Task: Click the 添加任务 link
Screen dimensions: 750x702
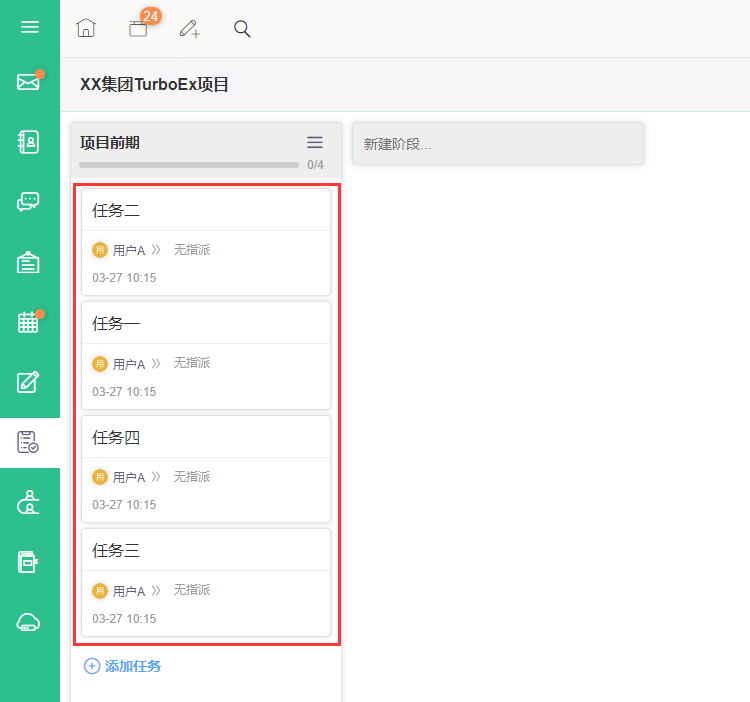Action: (x=133, y=666)
